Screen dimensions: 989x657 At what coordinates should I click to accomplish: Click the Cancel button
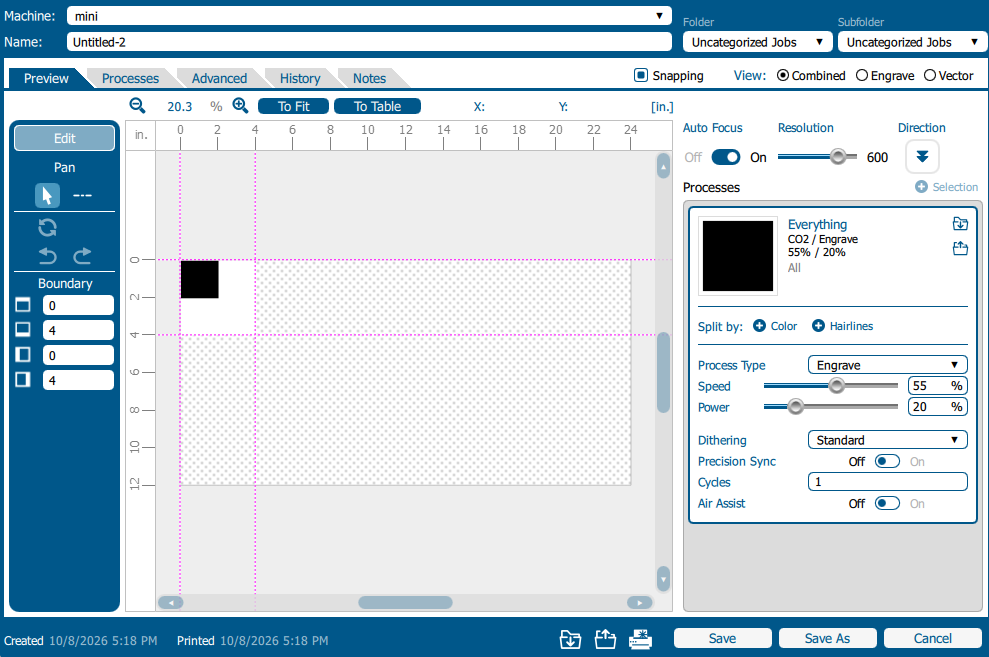tap(933, 638)
